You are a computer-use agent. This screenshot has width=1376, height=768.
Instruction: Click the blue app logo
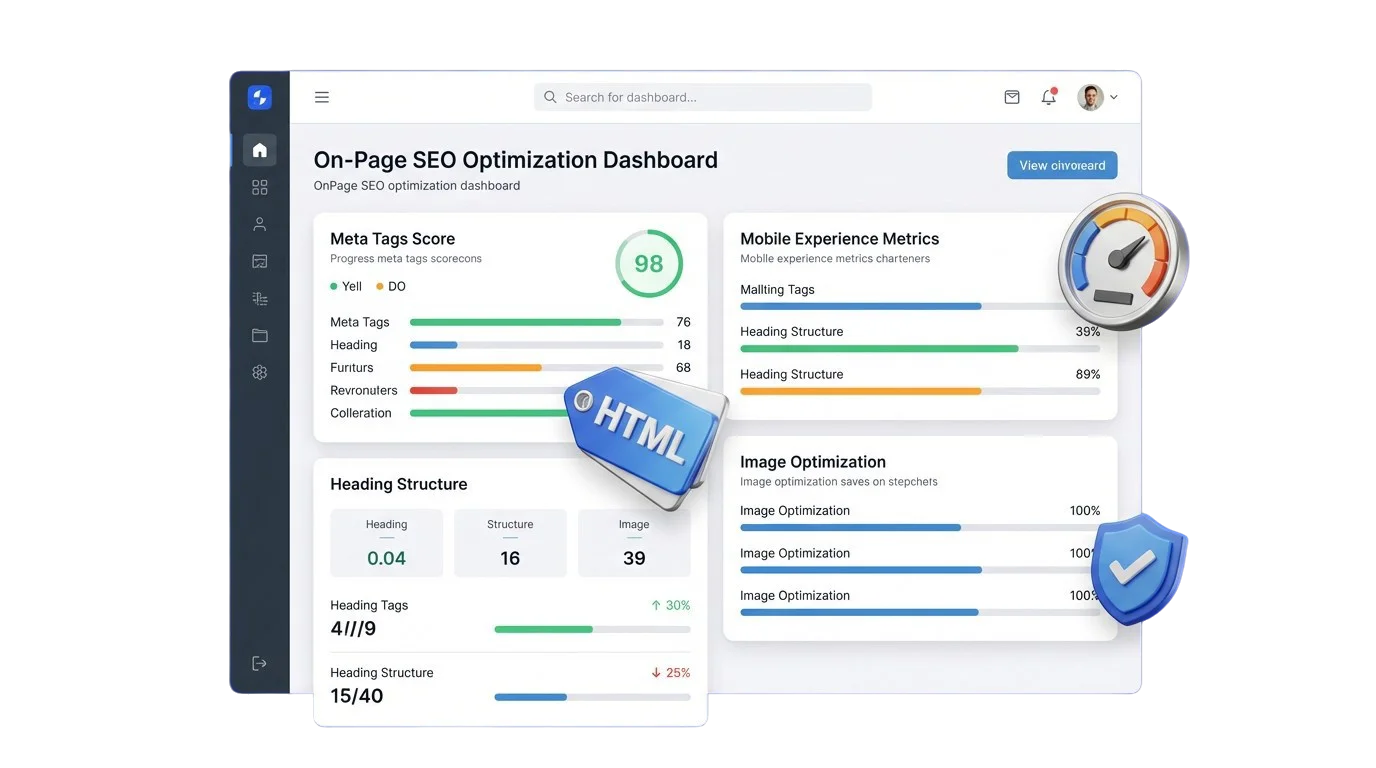[260, 97]
